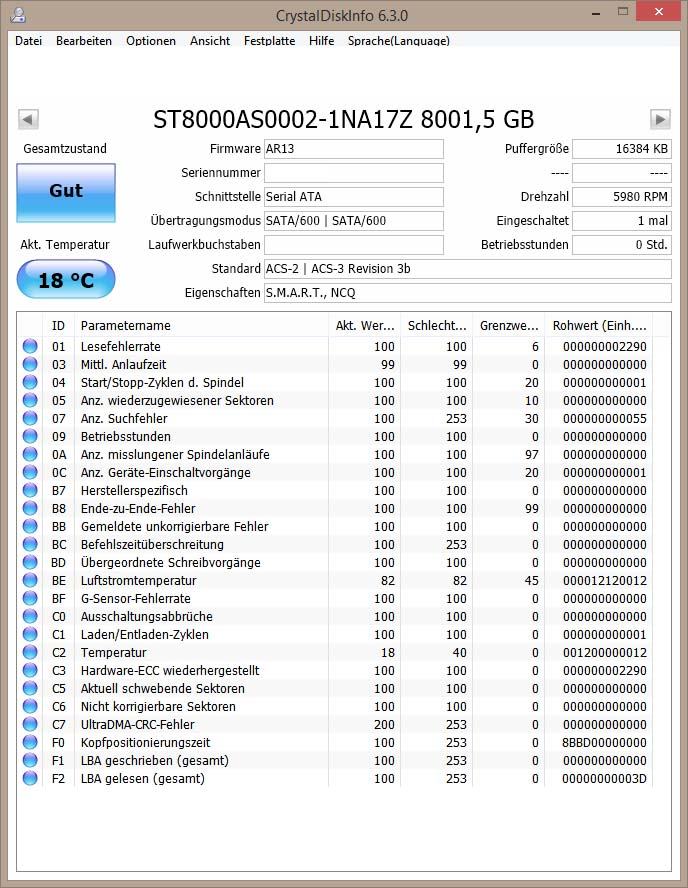Click the Betriebsstunden value 0 Std.

[x=622, y=245]
